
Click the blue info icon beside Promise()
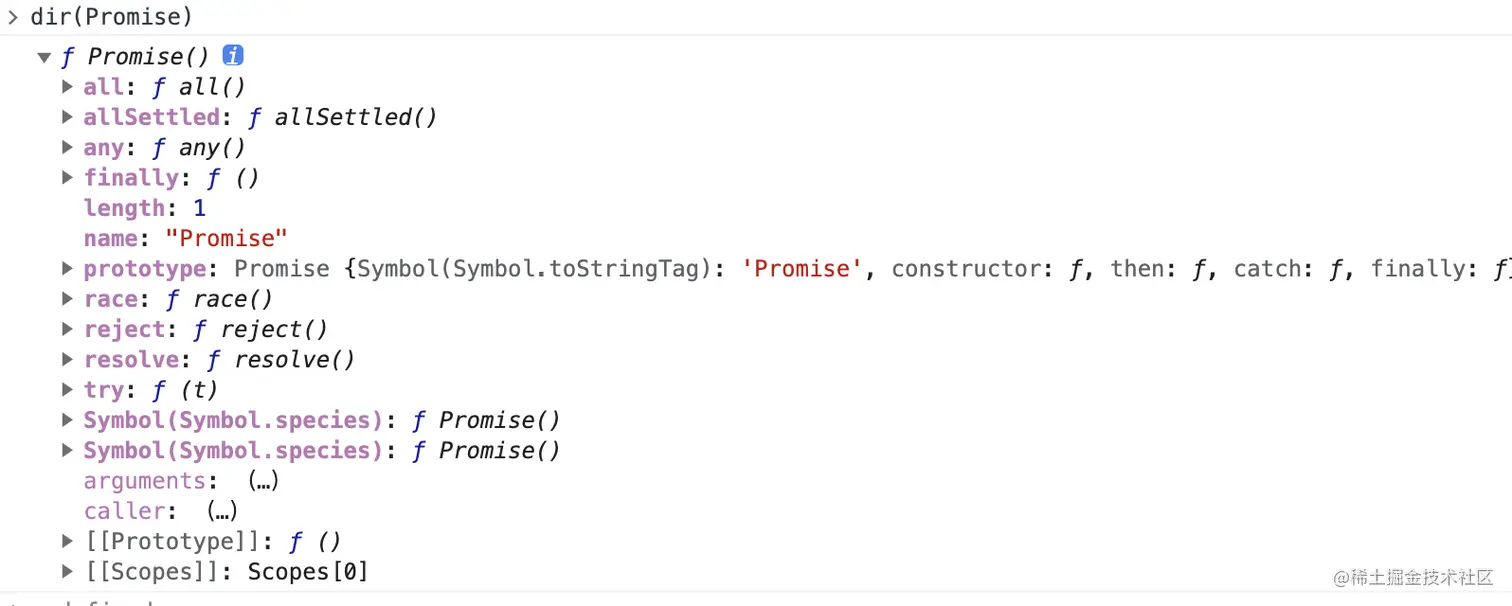click(x=233, y=56)
